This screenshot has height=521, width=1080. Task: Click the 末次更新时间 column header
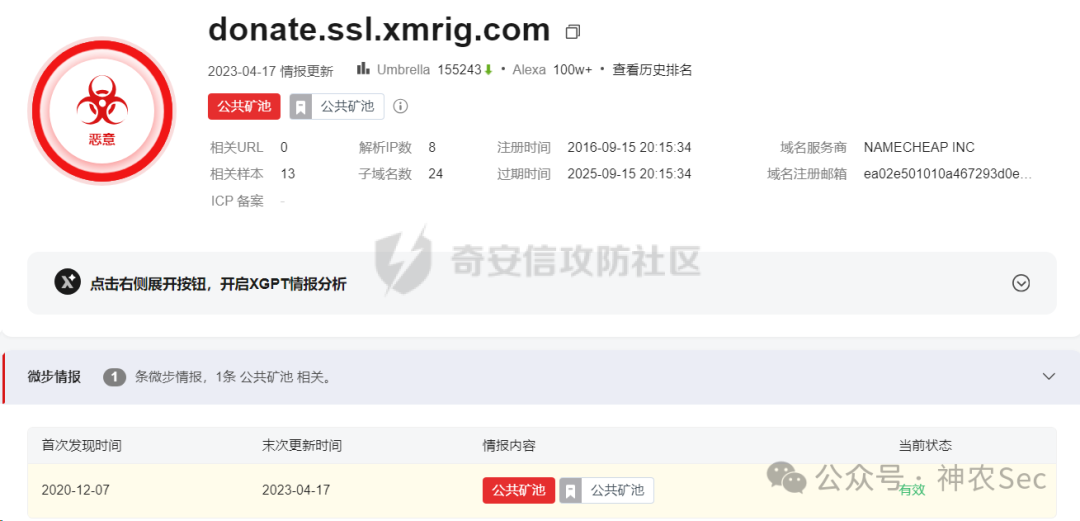point(302,446)
